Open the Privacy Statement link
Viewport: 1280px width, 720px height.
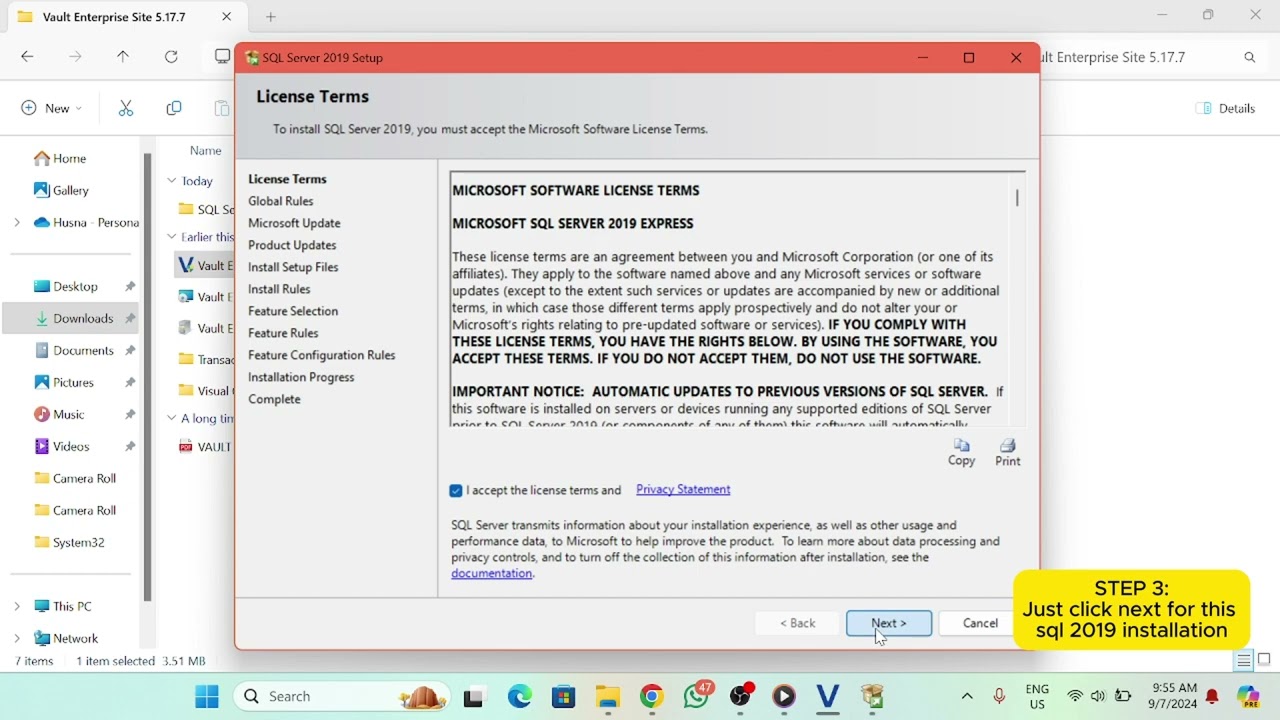(683, 489)
